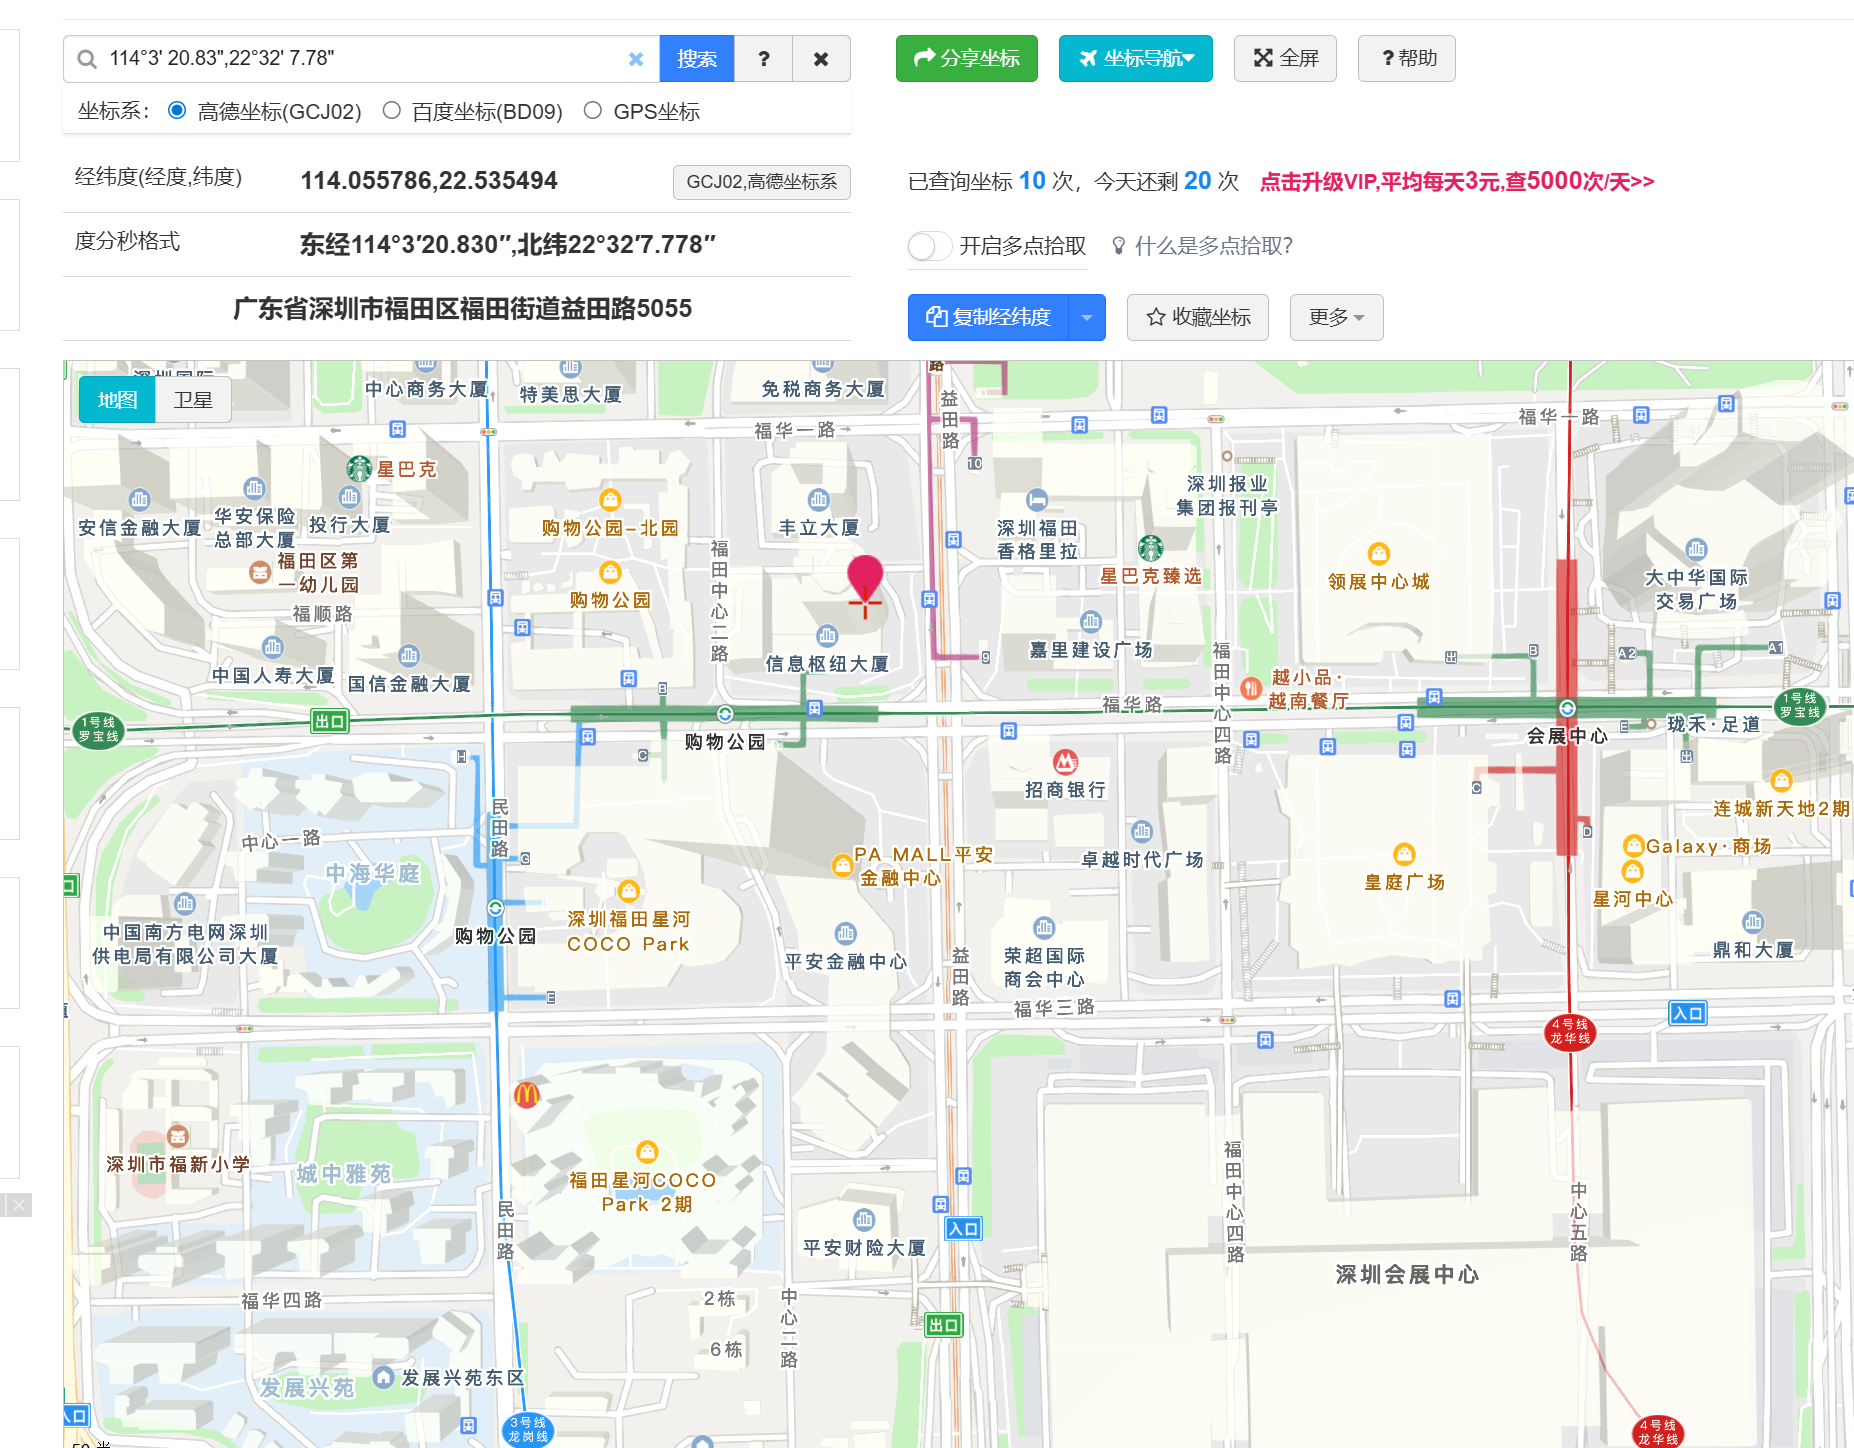1854x1448 pixels.
Task: Click the 特美思大厦 map label
Action: coord(570,395)
